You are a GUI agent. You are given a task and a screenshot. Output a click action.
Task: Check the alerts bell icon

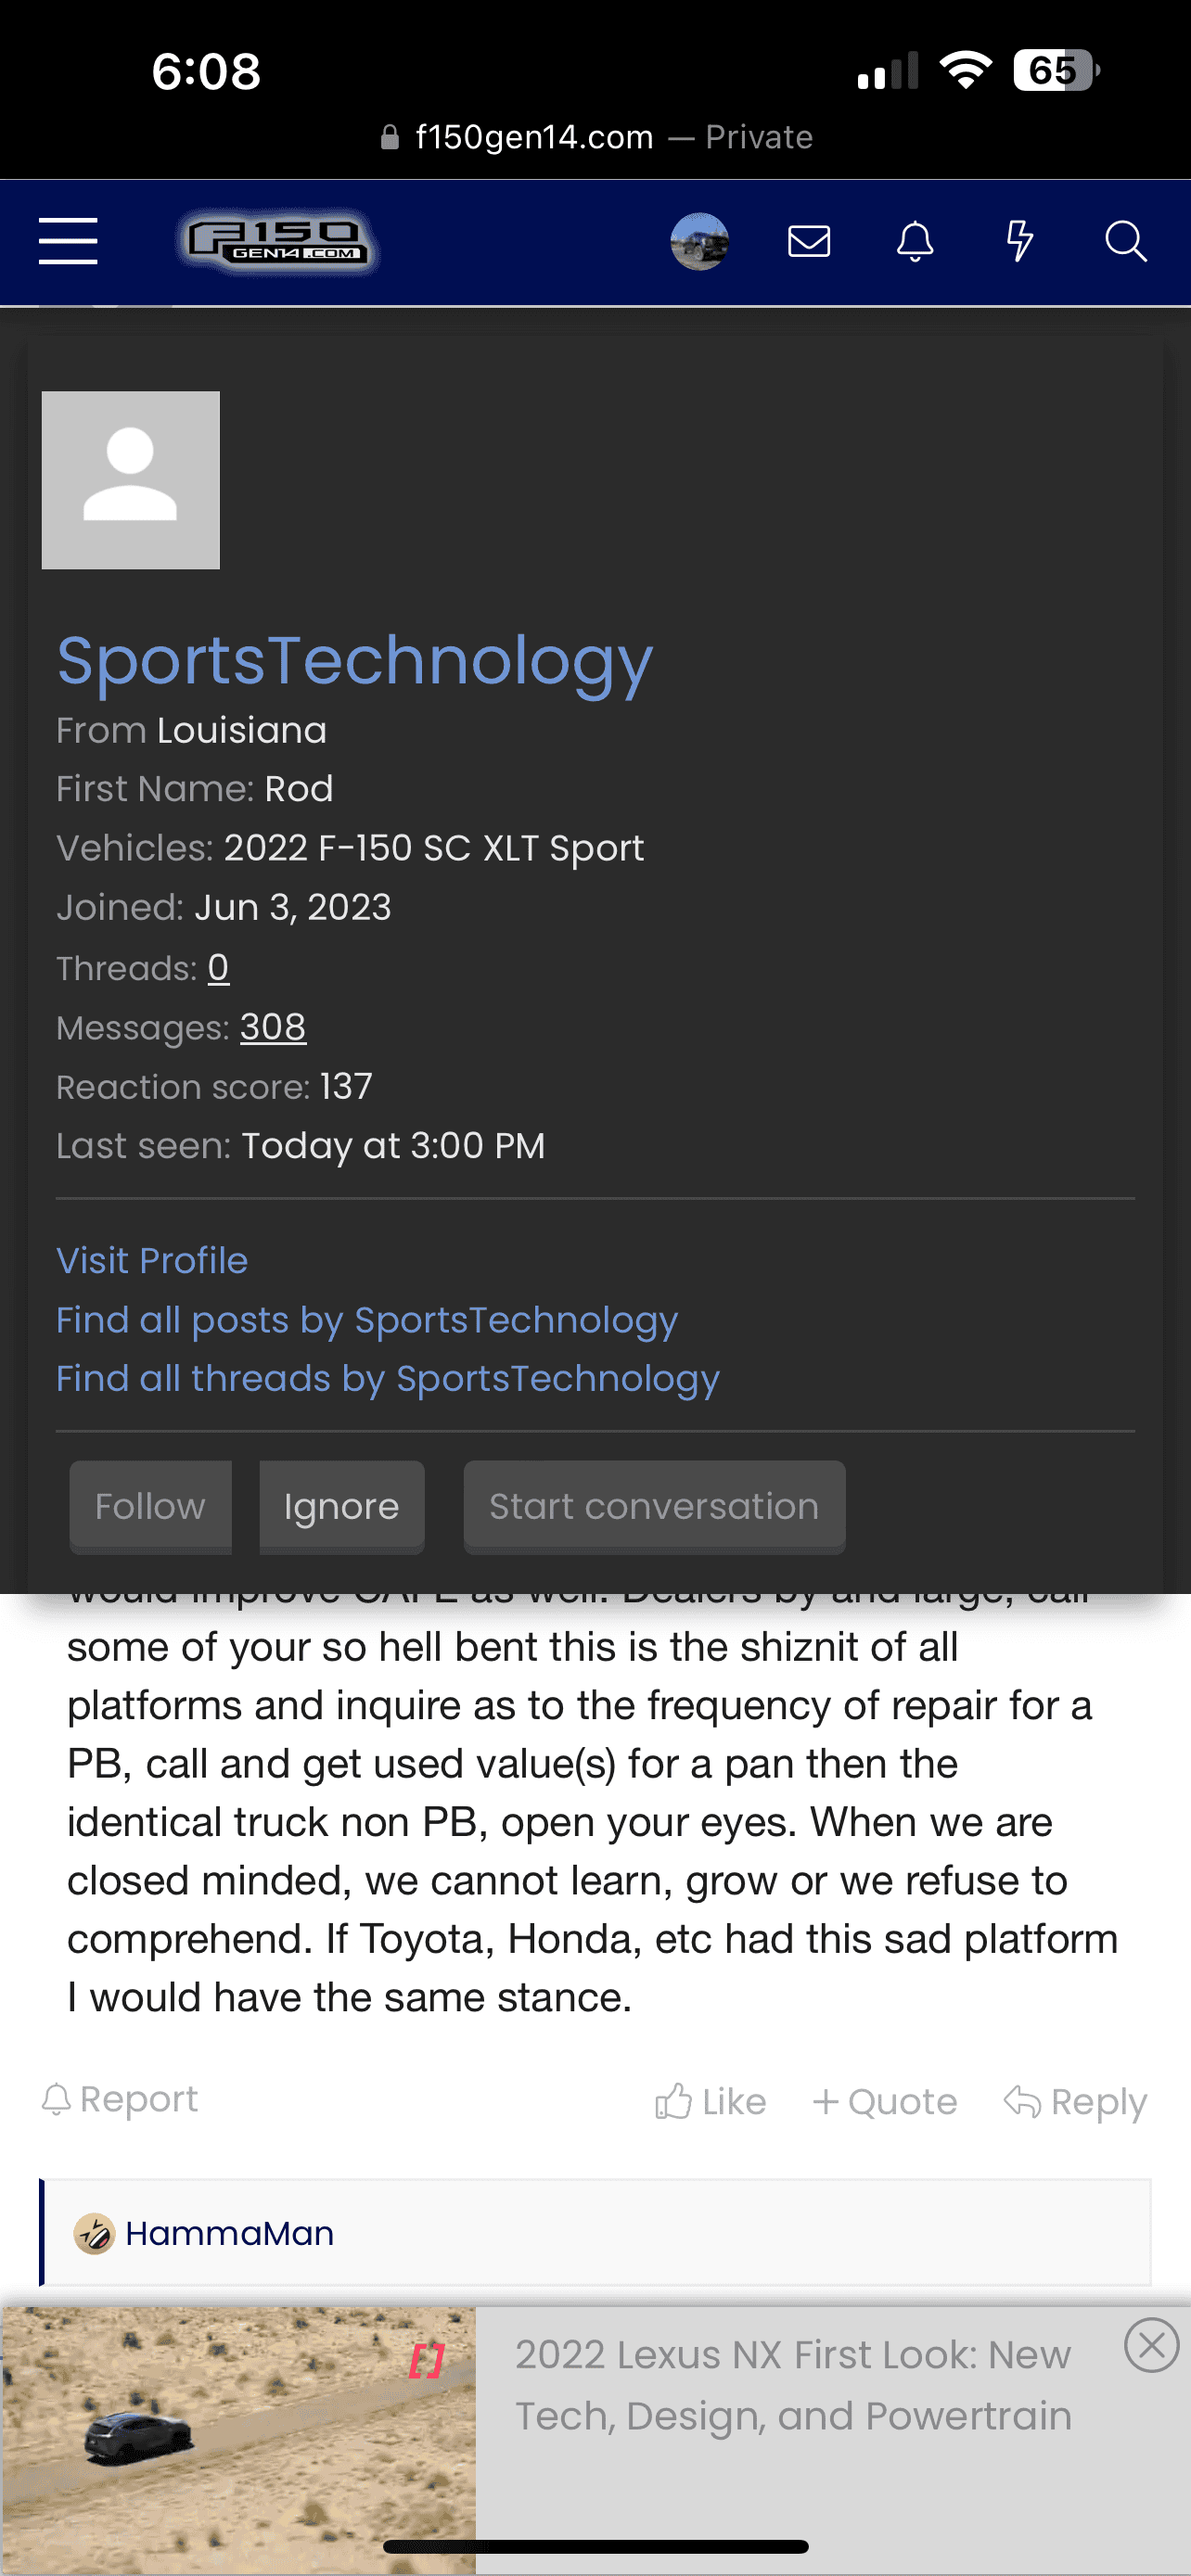[915, 241]
